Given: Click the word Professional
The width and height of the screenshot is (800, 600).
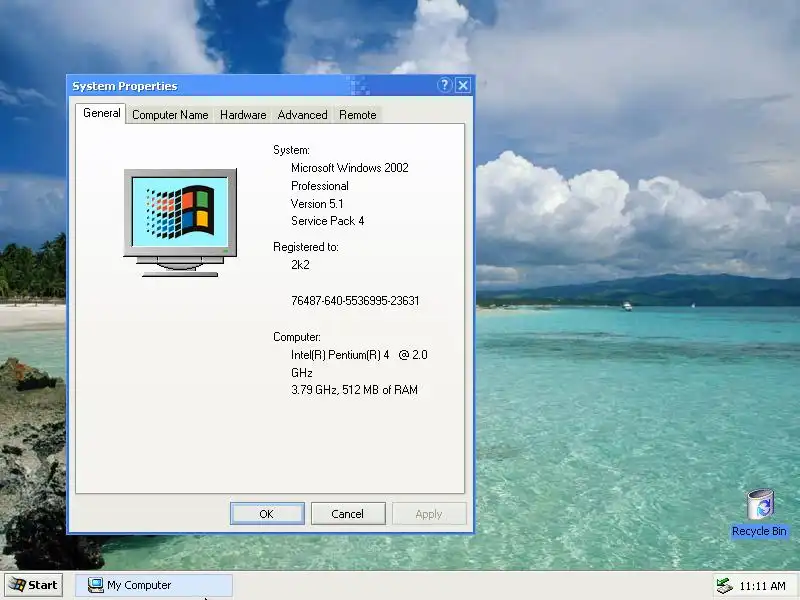Looking at the screenshot, I should point(320,186).
